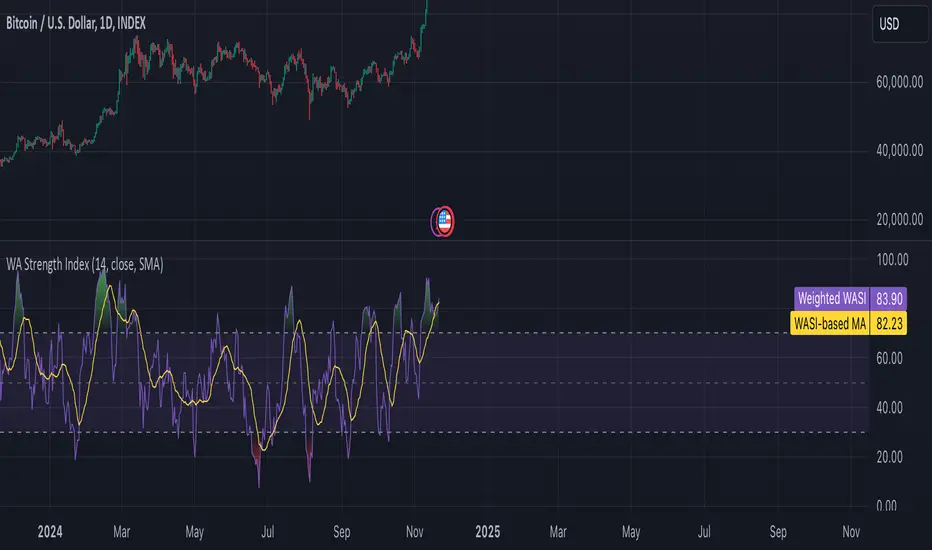Click the US economic event flag icon
932x550 pixels.
443,221
